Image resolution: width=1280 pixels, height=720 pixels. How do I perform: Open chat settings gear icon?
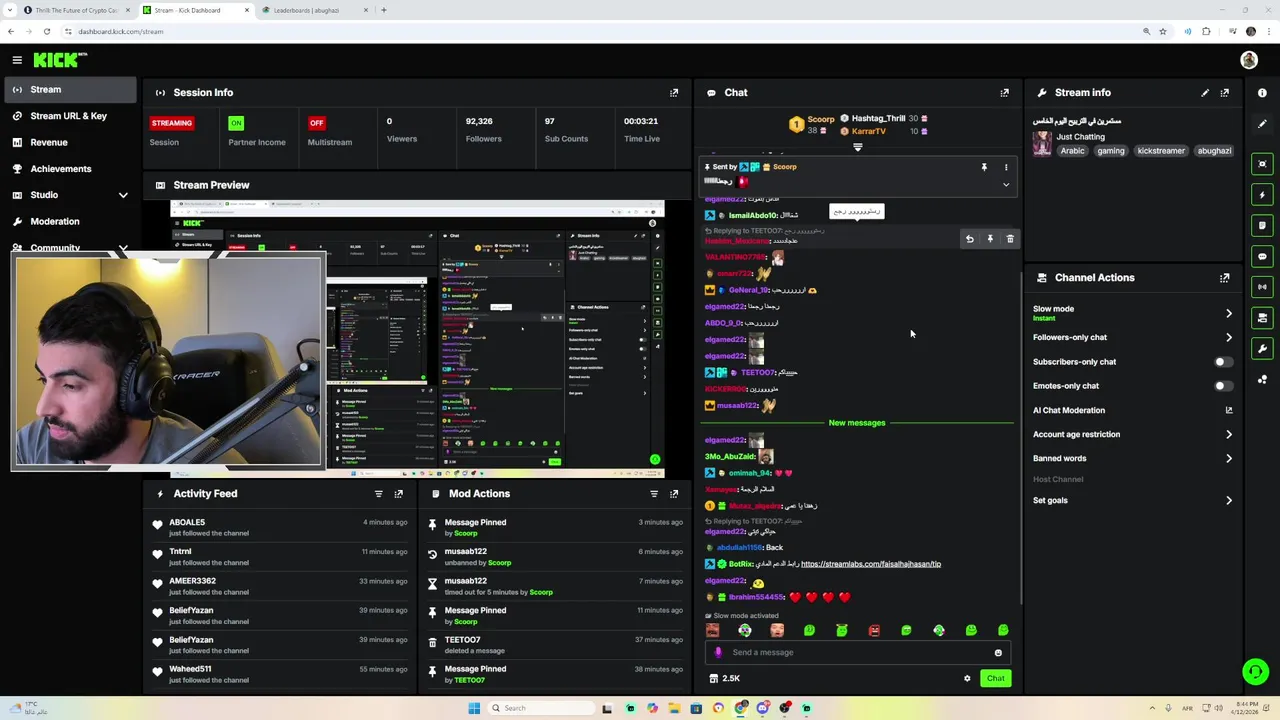pos(967,679)
